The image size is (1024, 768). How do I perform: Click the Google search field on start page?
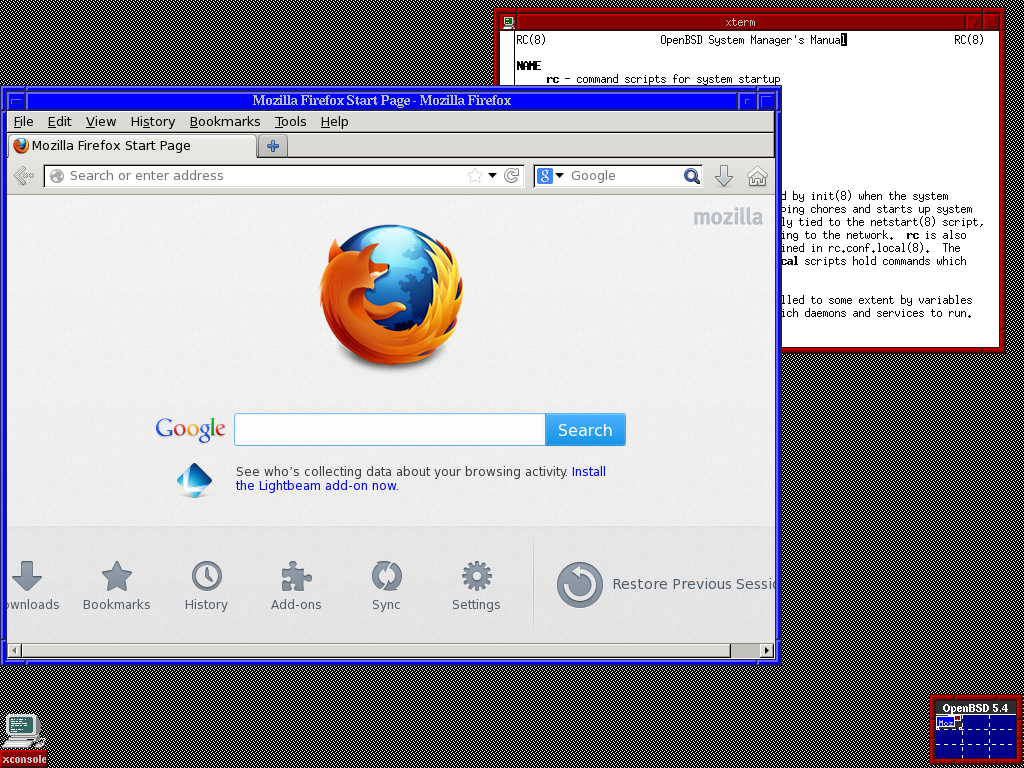click(390, 430)
